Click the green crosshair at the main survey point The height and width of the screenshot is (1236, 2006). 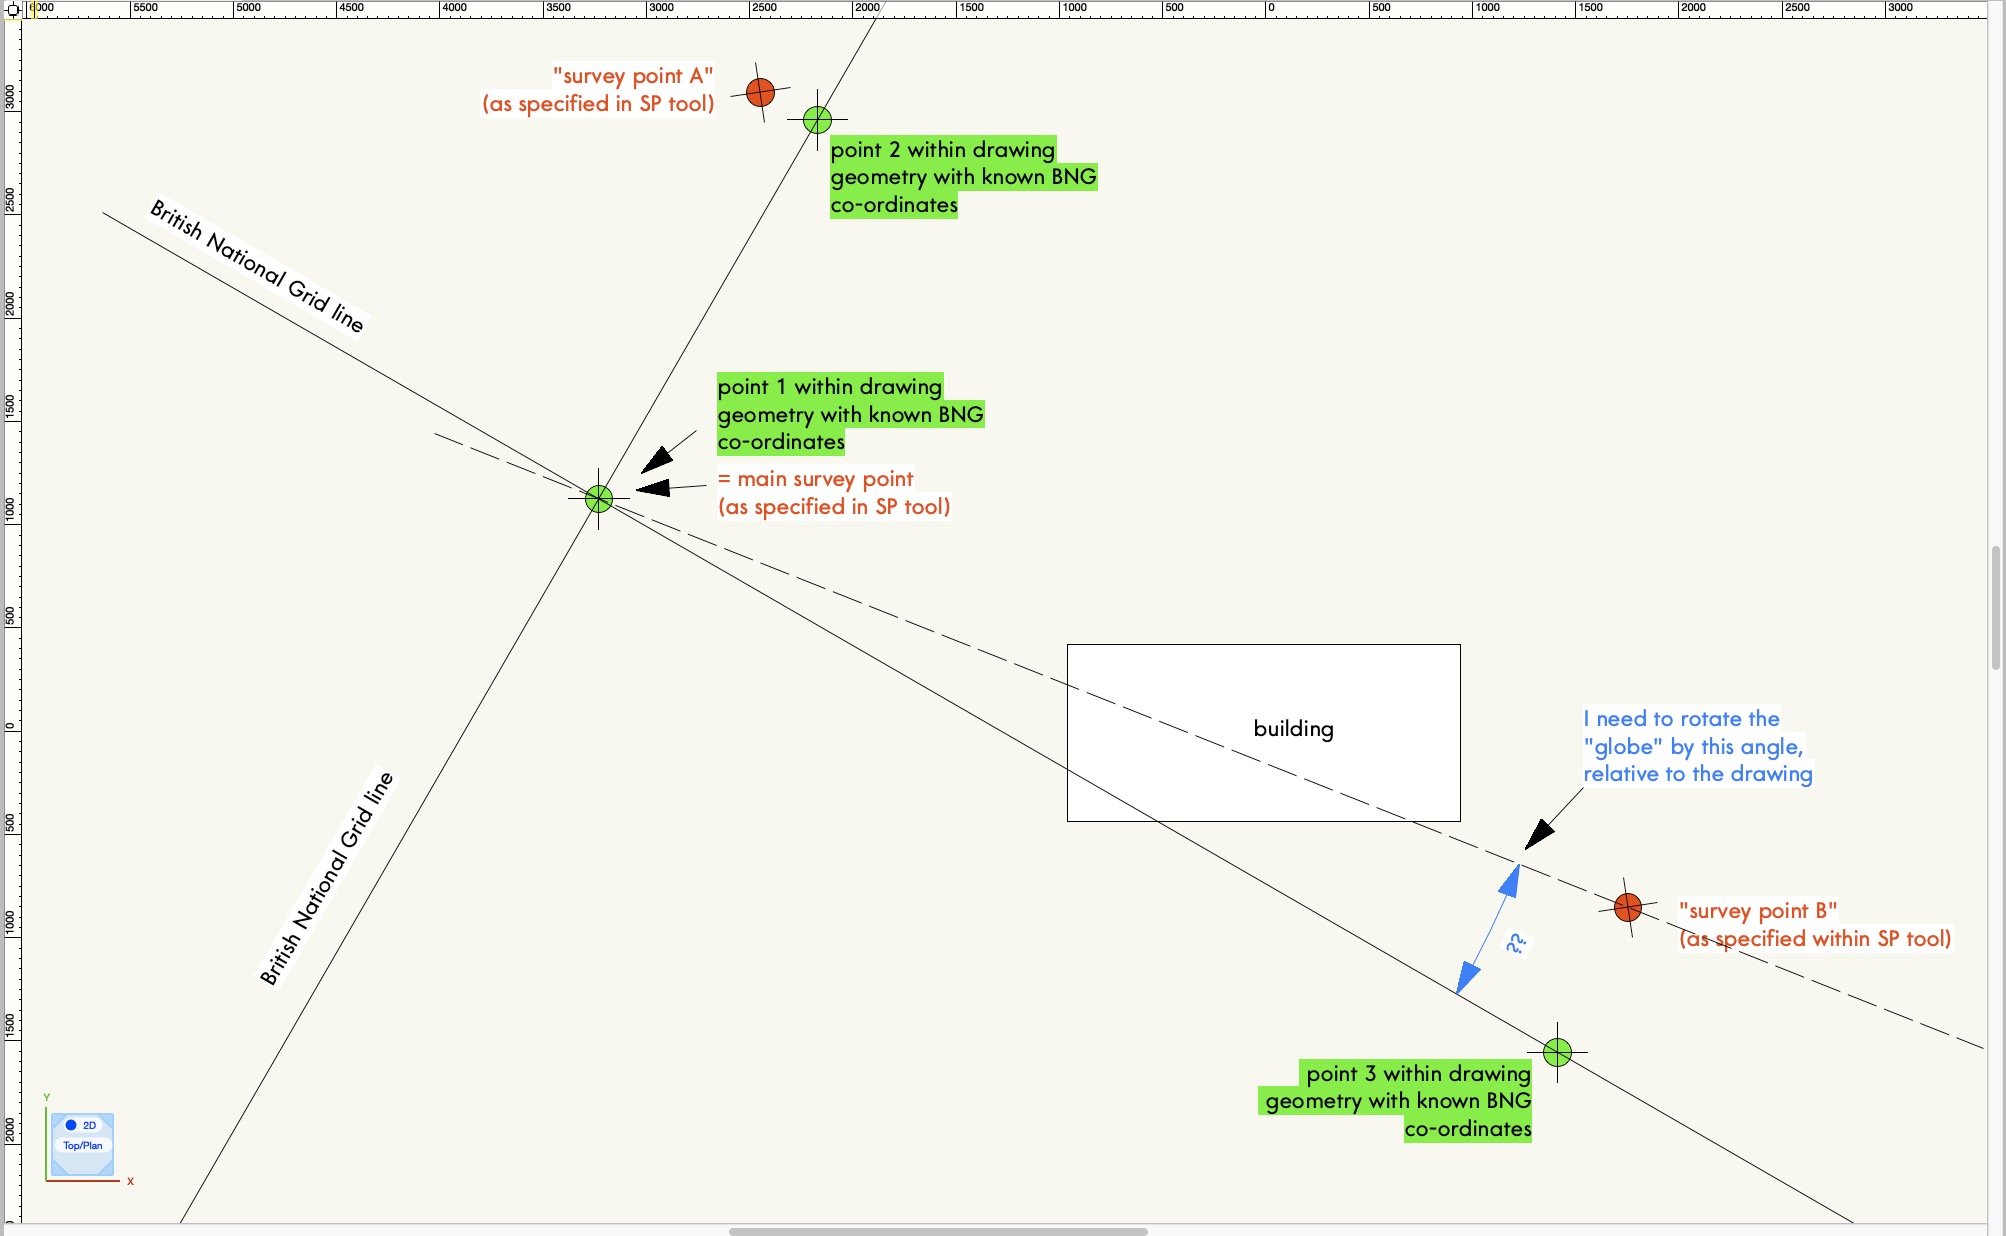(x=600, y=498)
